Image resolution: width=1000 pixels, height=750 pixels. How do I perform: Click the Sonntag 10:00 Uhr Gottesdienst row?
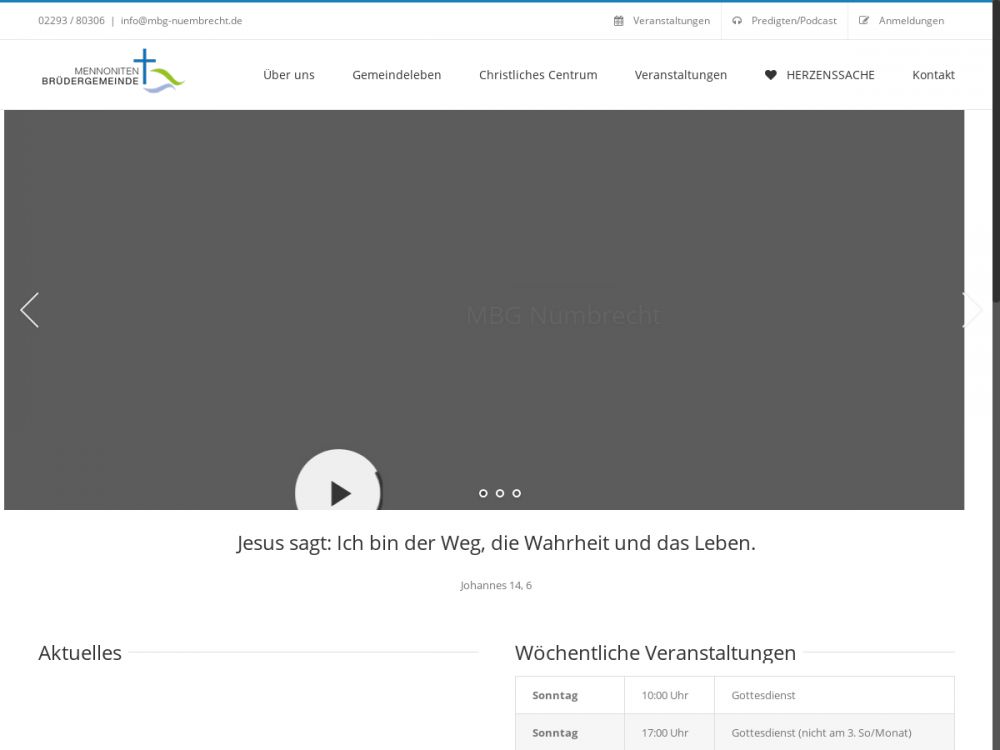pos(734,695)
